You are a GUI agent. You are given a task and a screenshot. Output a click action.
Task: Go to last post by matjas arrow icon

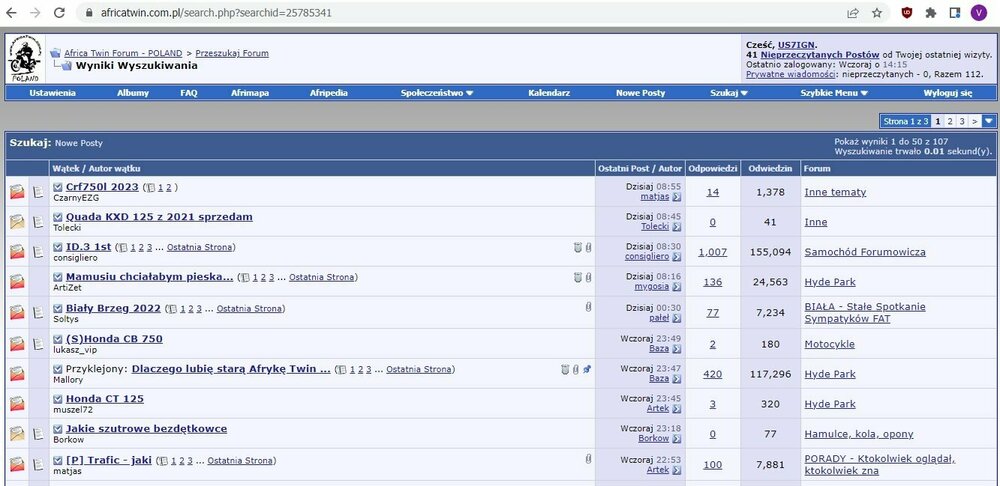coord(676,197)
